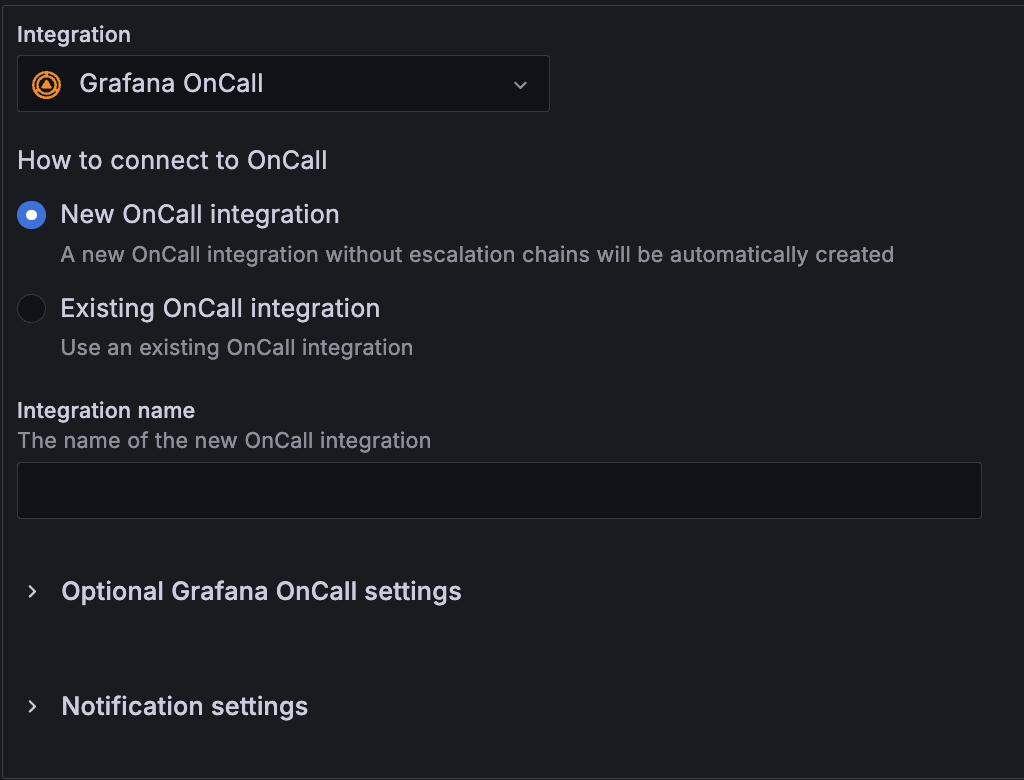Screen dimensions: 1024x780
Task: Expand the Notification settings section
Action: coord(184,706)
